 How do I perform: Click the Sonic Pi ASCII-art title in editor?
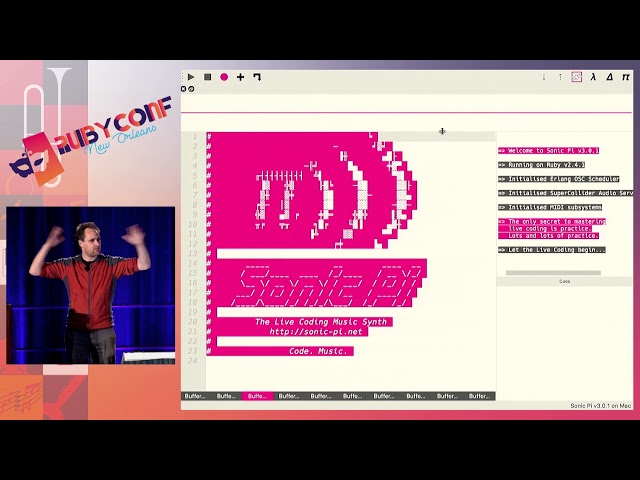pyautogui.click(x=326, y=284)
